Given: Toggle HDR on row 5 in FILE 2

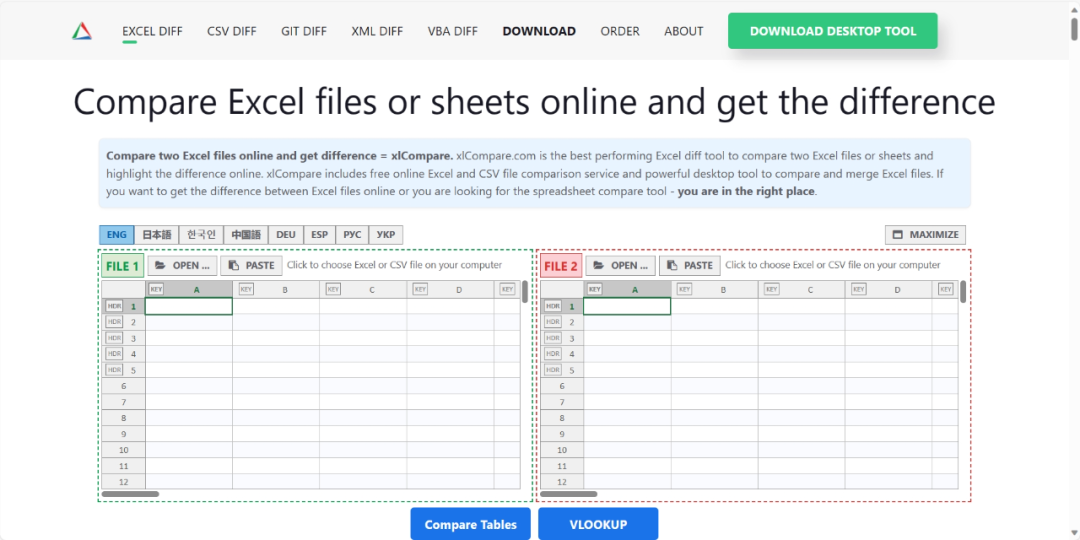Looking at the screenshot, I should click(552, 370).
